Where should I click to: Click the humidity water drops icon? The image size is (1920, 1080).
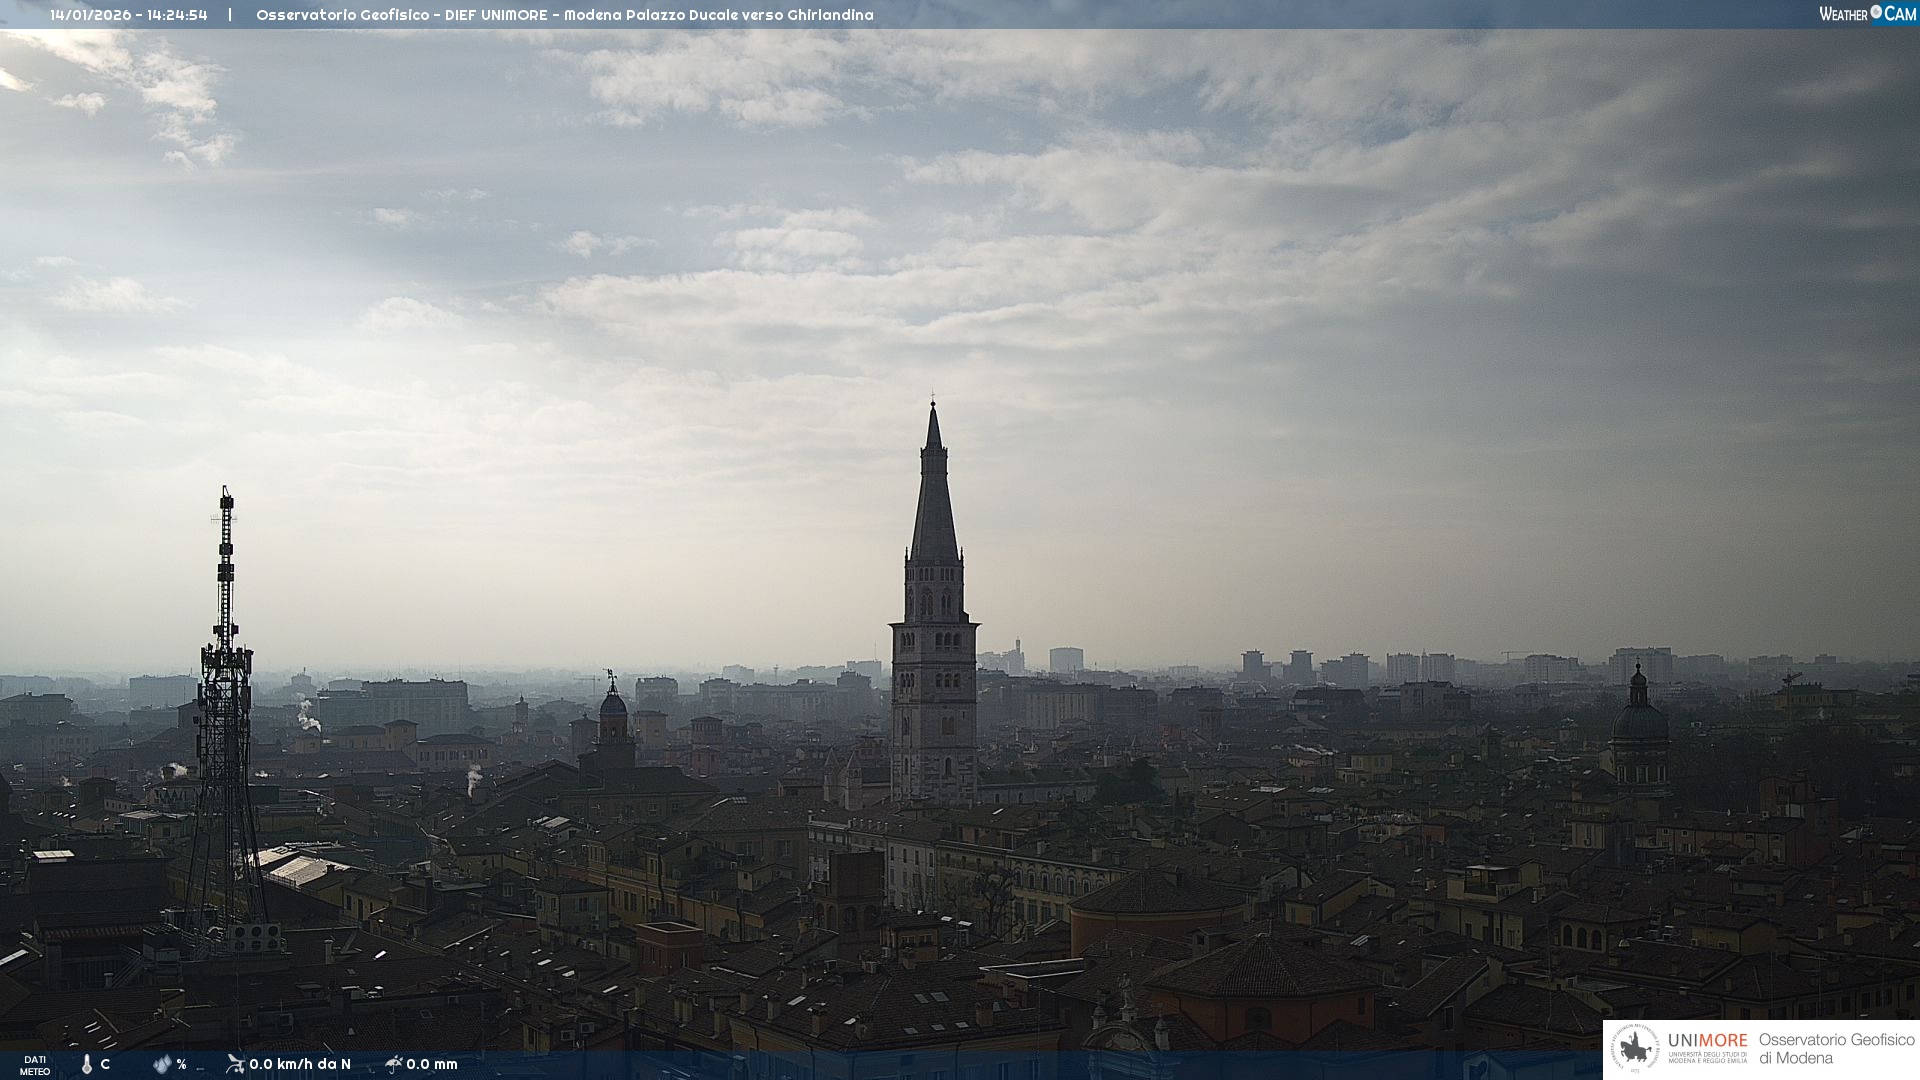point(162,1064)
